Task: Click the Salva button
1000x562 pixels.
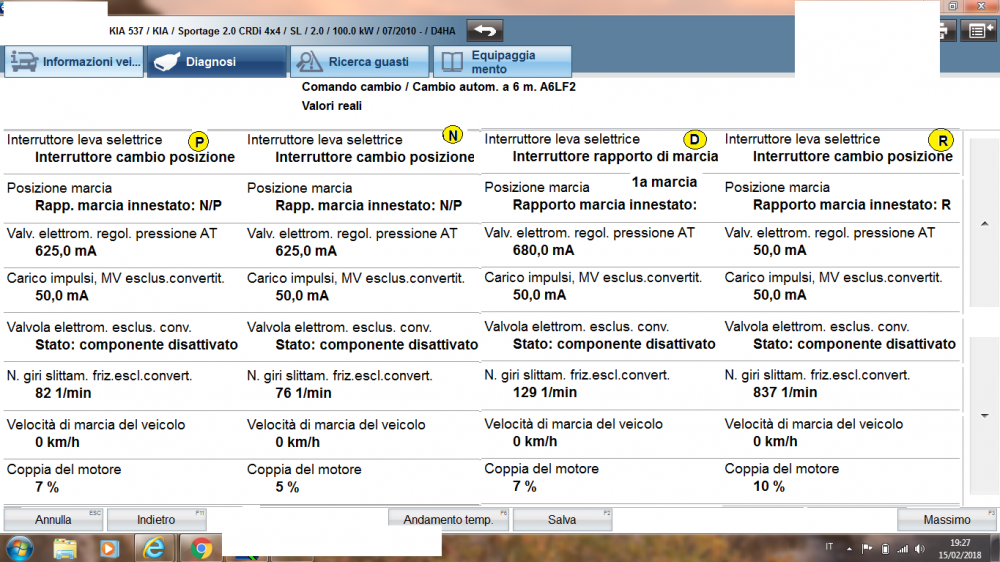Action: pyautogui.click(x=562, y=519)
